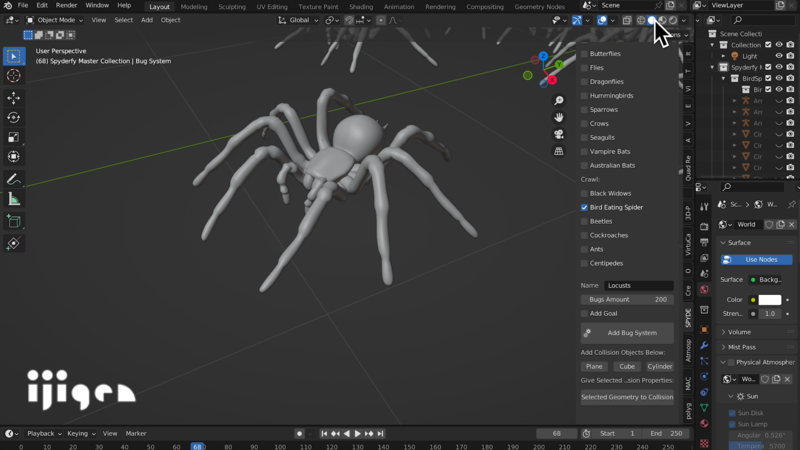The image size is (800, 450).
Task: Add a Plane collision object
Action: 594,366
